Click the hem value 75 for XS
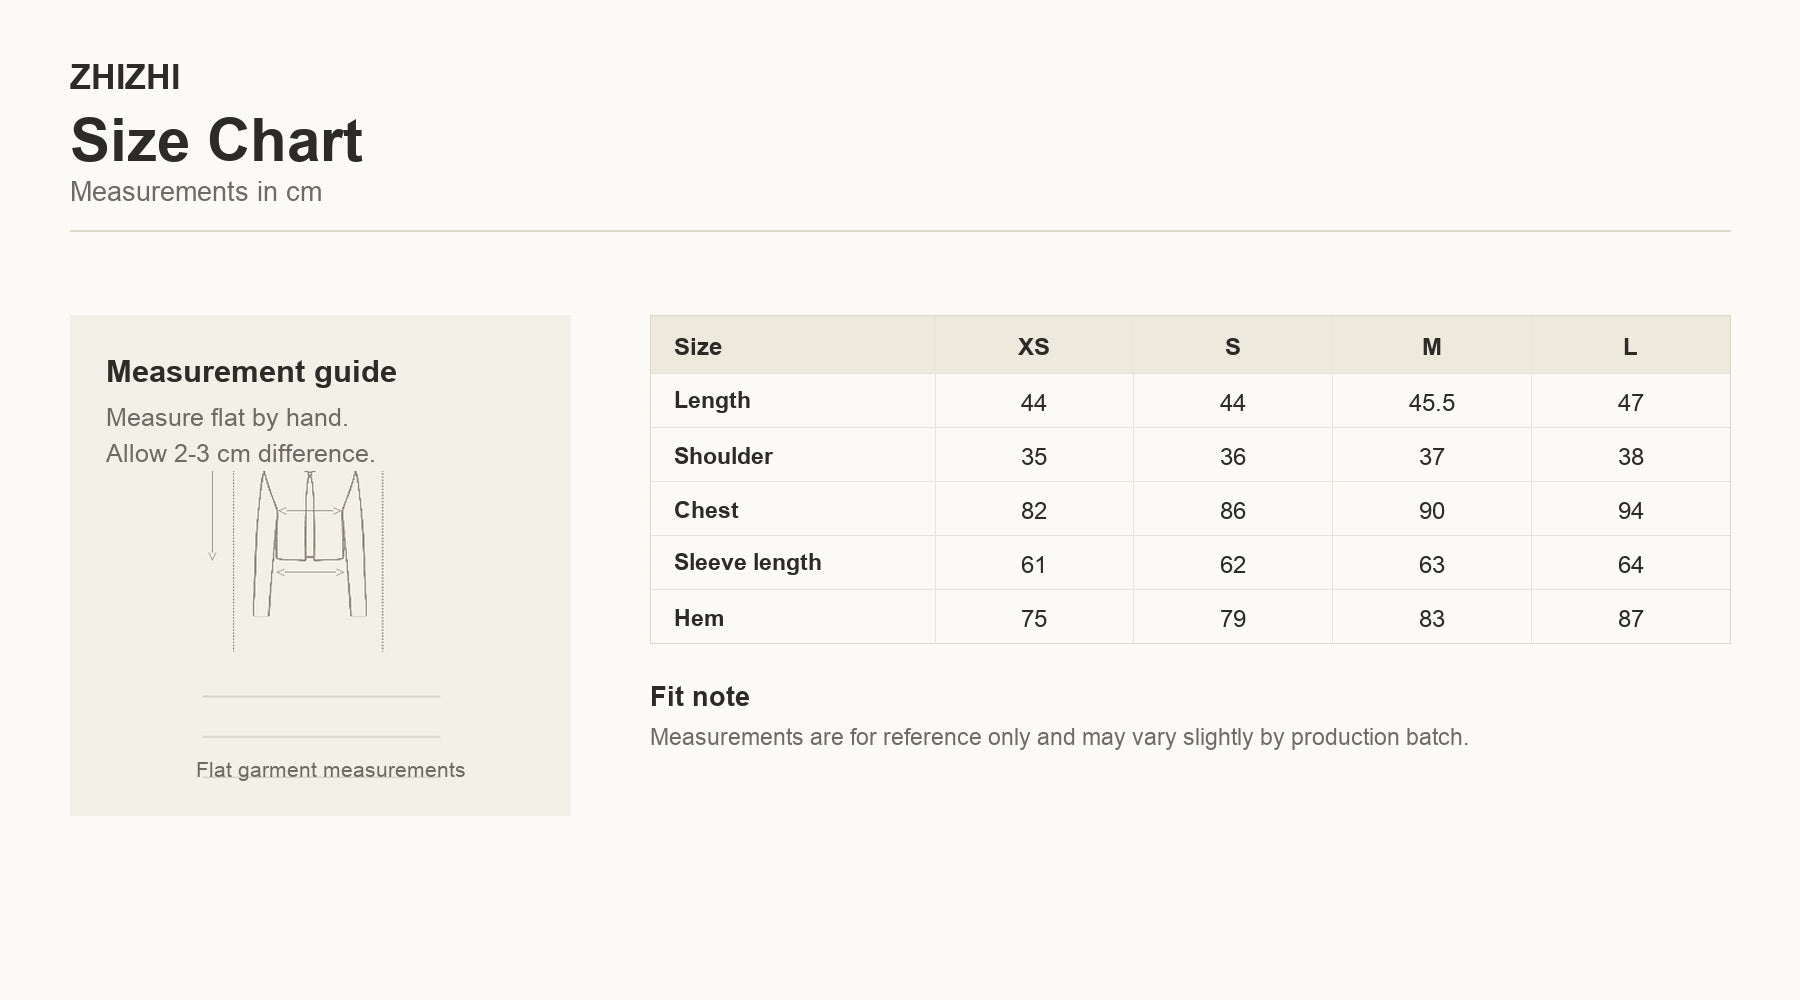Screen dimensions: 1800x1000 tap(1033, 619)
